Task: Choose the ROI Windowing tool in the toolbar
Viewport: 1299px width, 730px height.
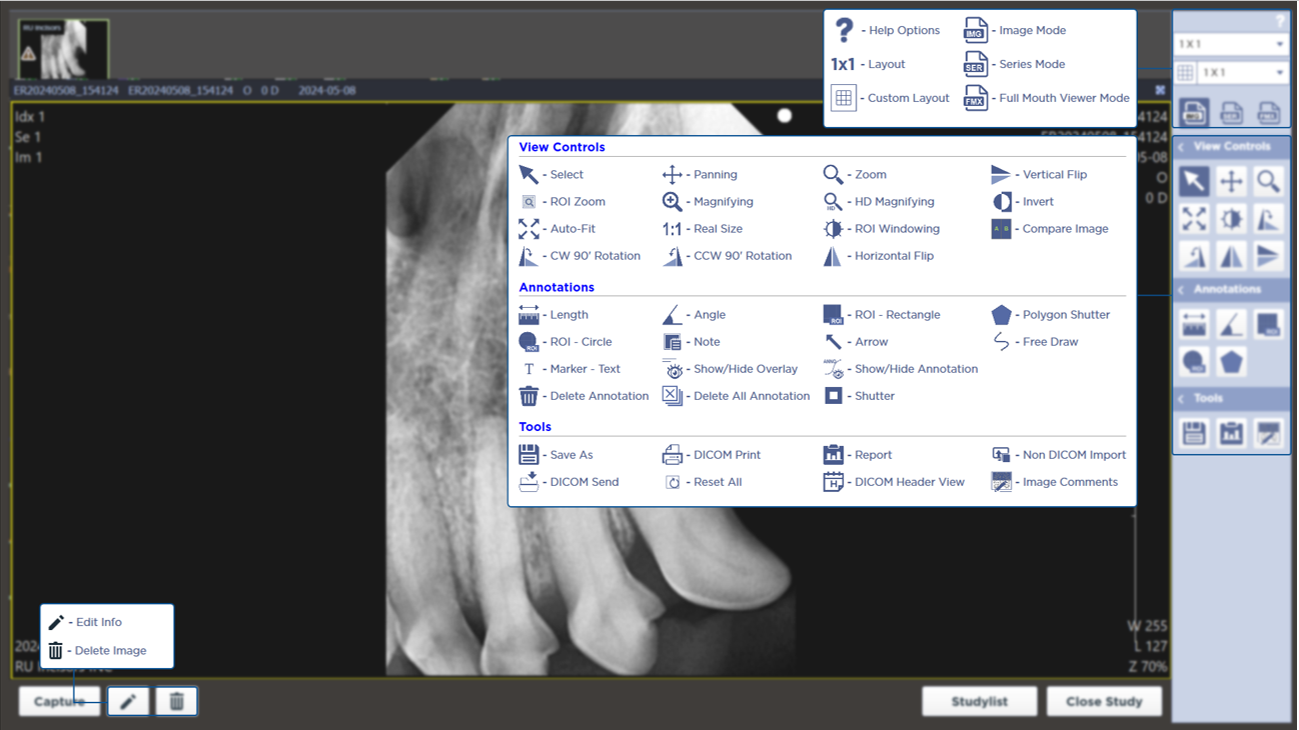Action: pyautogui.click(x=1231, y=219)
